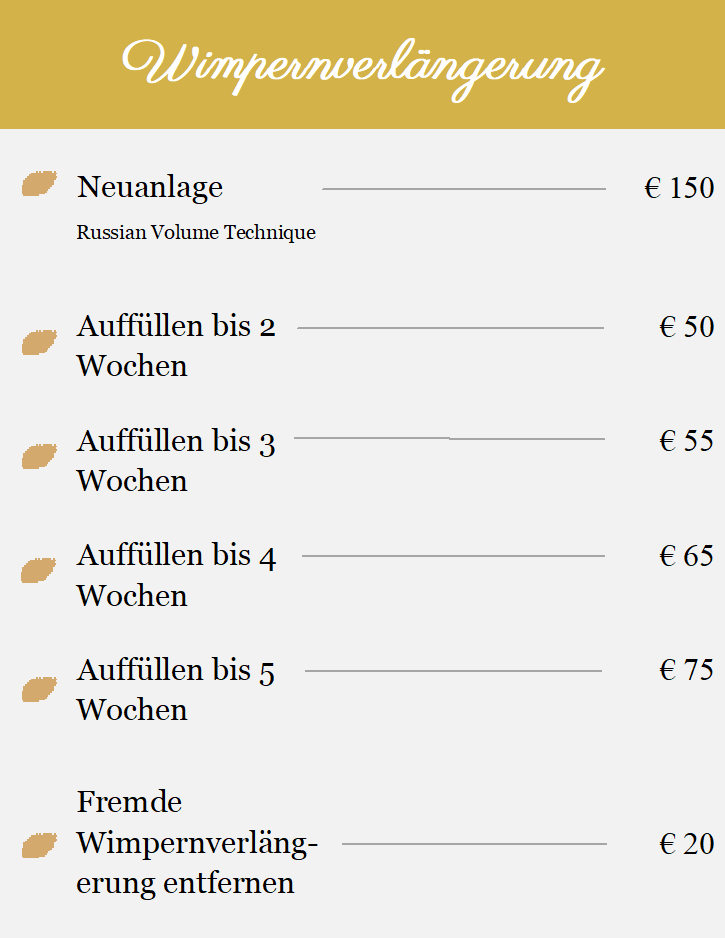
Task: Tap the € 65 price
Action: 687,556
